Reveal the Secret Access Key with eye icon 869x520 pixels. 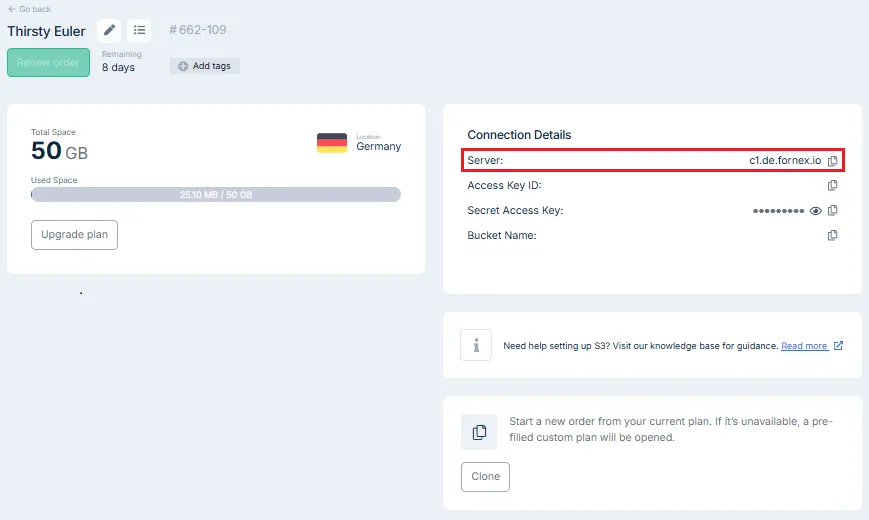pos(816,211)
